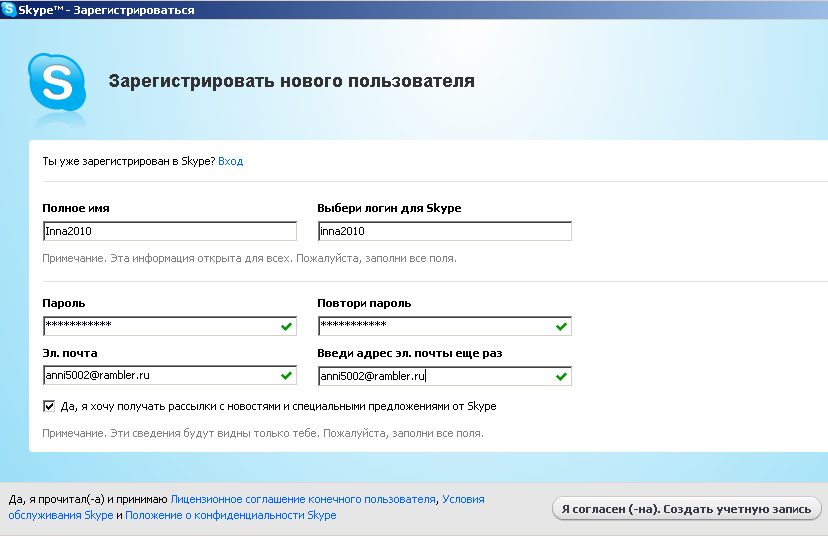Focus the Полное имя input field
The image size is (828, 536).
pos(168,231)
